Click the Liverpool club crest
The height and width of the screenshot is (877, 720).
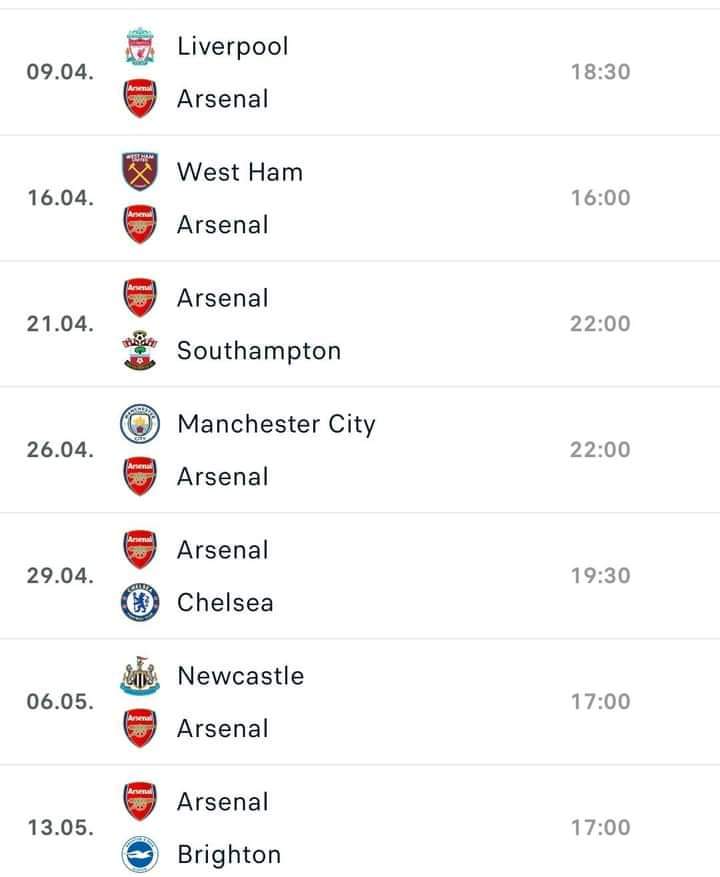[x=140, y=46]
